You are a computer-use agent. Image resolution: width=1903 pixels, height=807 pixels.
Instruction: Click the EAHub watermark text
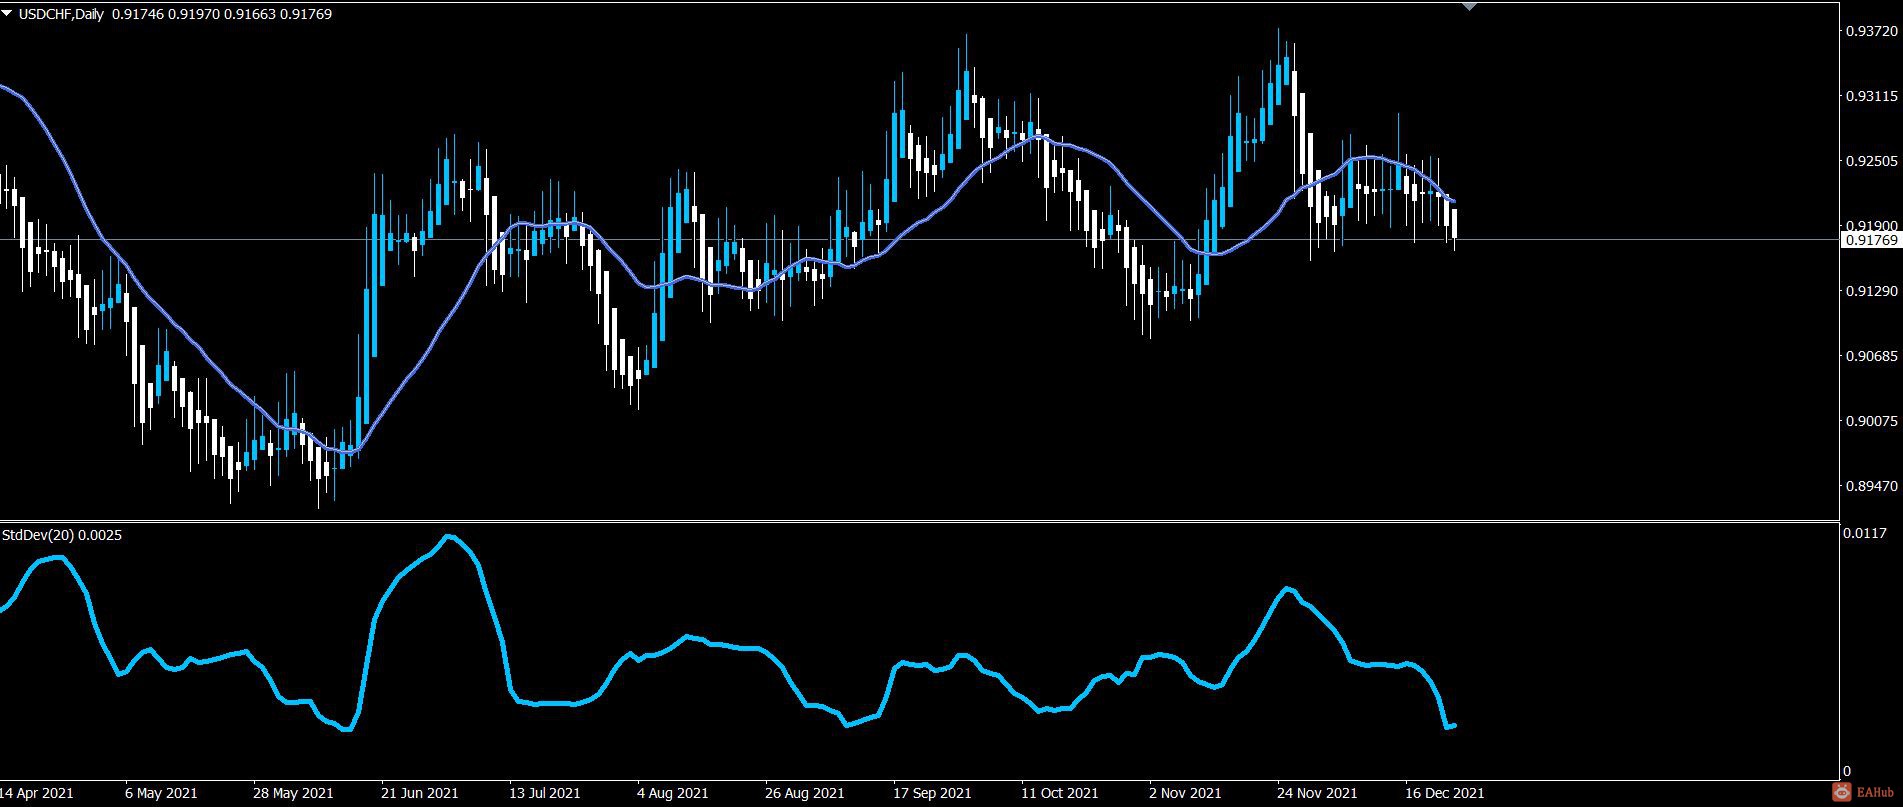1873,794
